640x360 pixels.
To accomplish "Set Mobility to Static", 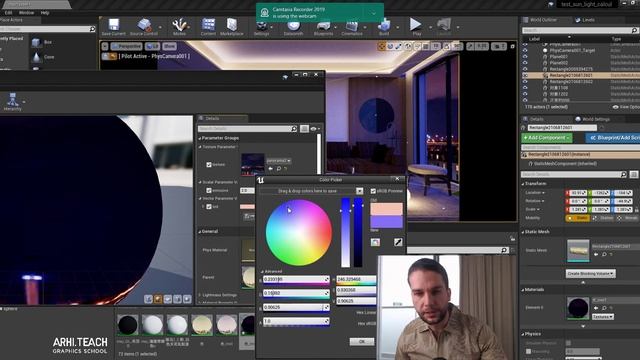I will (x=578, y=218).
